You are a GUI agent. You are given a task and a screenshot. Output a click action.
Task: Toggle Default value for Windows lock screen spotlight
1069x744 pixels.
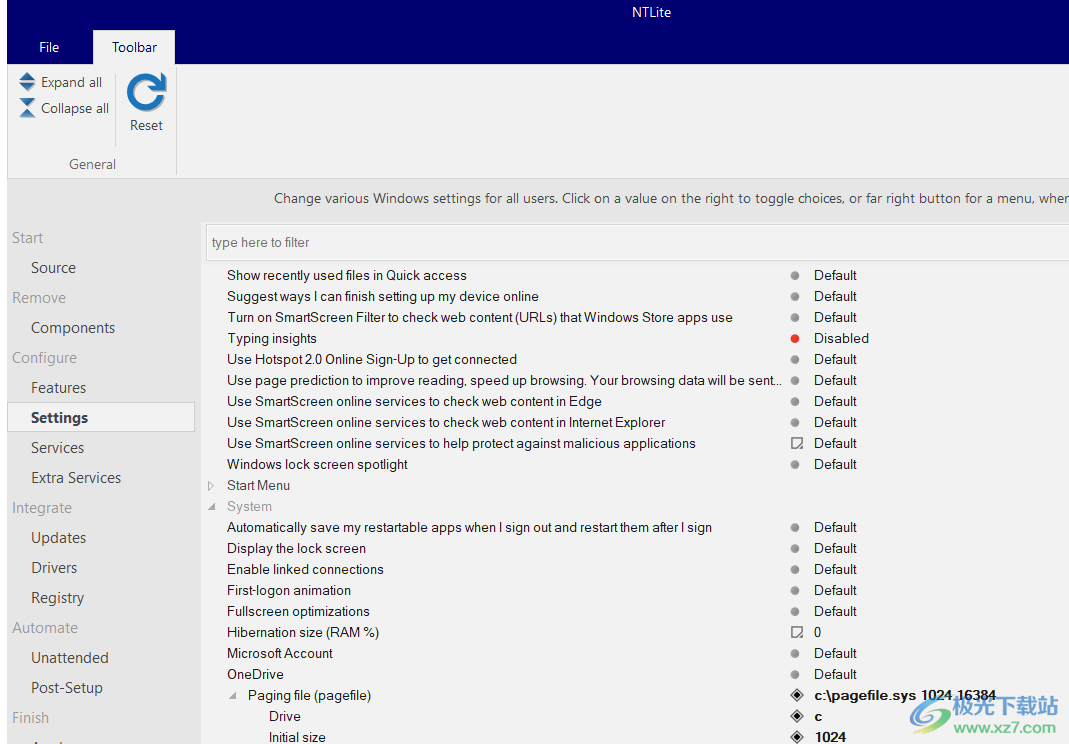[835, 464]
